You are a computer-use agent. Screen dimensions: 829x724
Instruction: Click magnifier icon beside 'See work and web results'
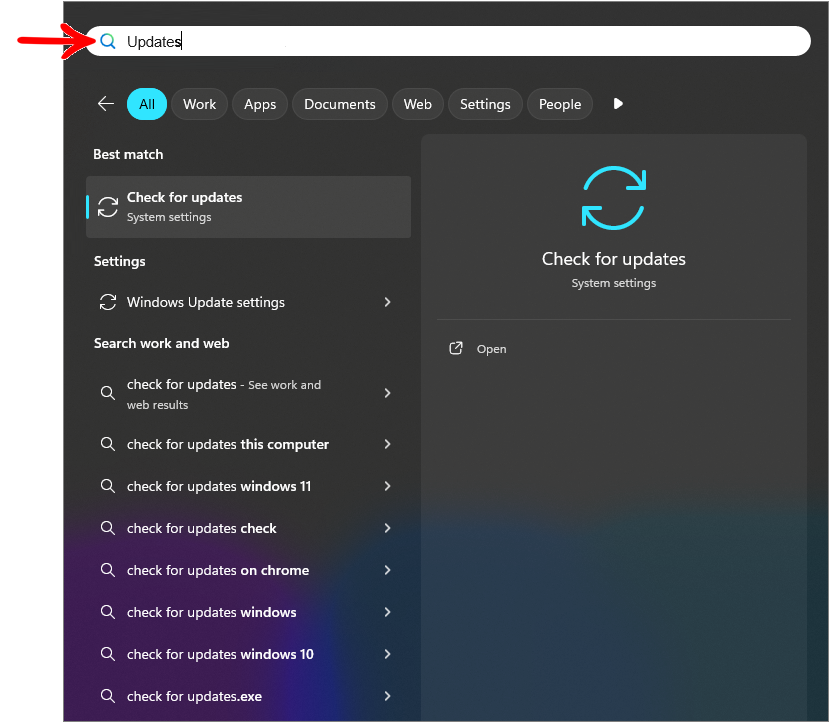pyautogui.click(x=108, y=392)
